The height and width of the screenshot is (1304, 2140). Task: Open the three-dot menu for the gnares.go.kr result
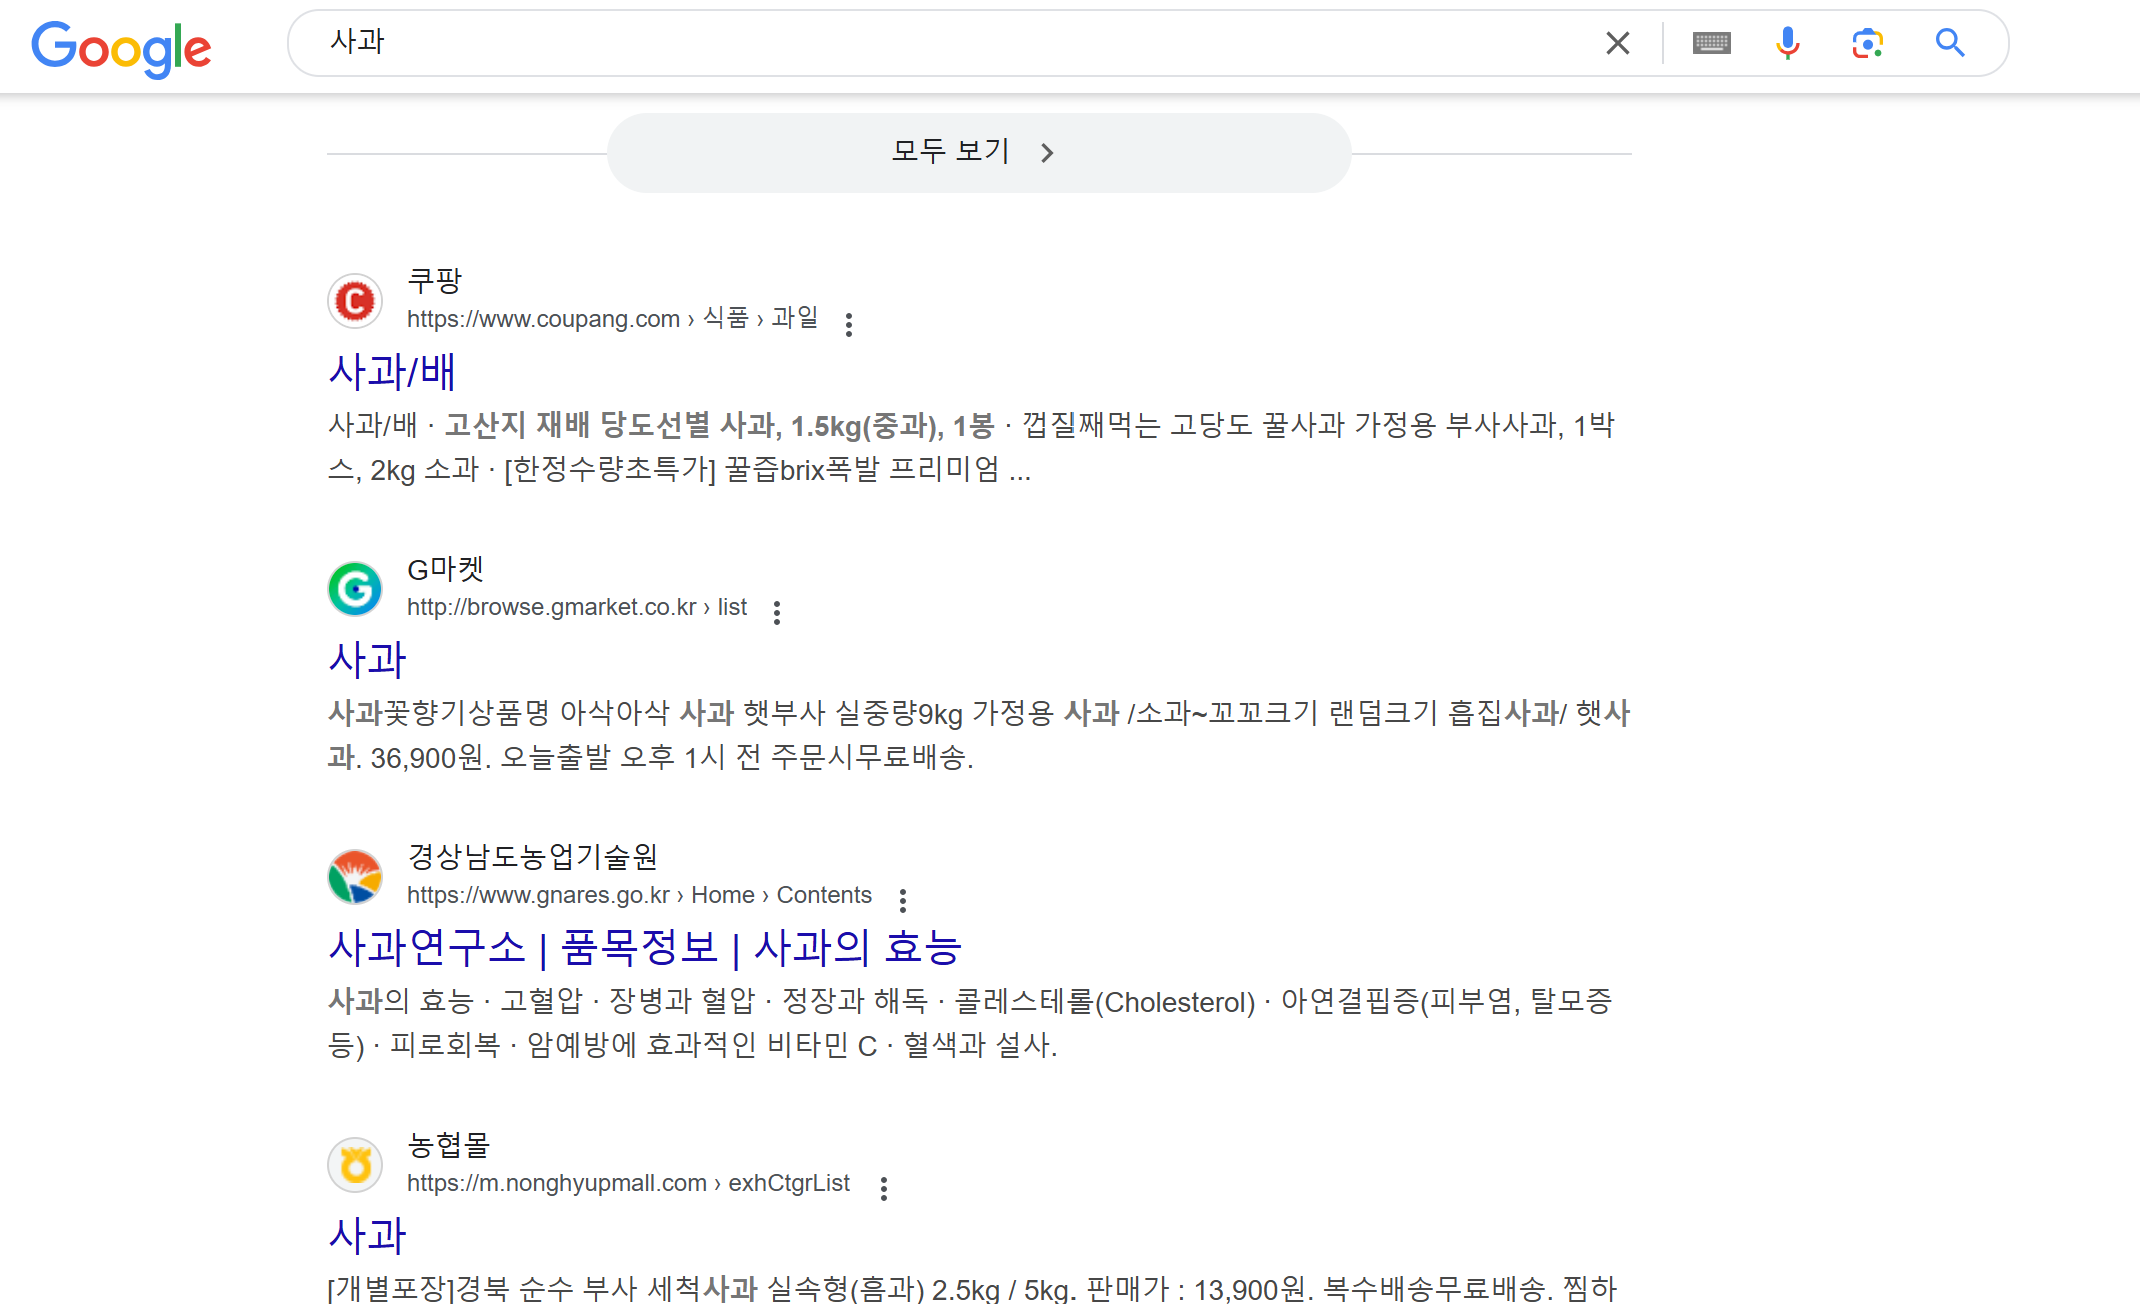coord(902,900)
